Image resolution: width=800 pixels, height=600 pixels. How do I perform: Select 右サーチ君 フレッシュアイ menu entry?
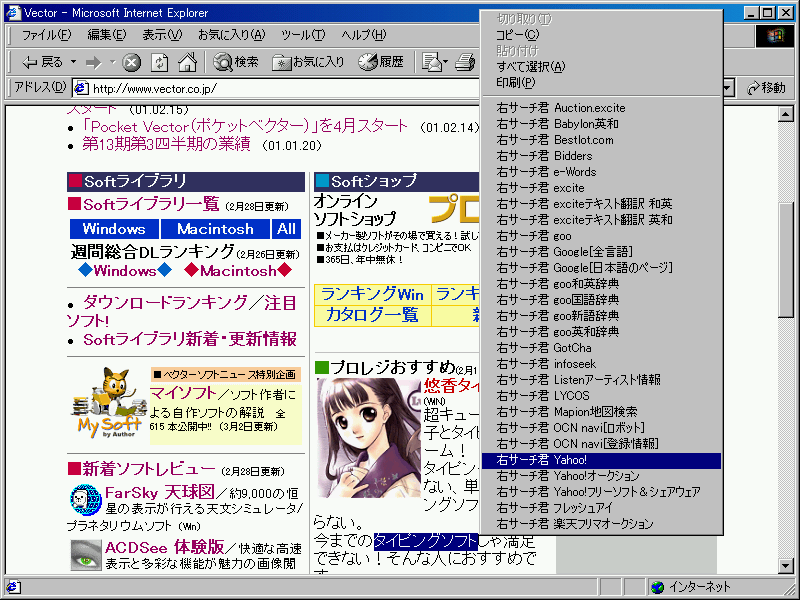[x=602, y=508]
